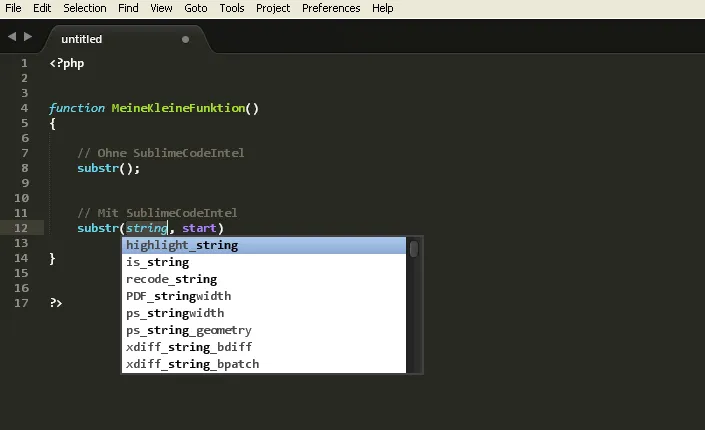705x430 pixels.
Task: Click the '// Mit SublimeCodeIntel' comment
Action: coord(157,213)
